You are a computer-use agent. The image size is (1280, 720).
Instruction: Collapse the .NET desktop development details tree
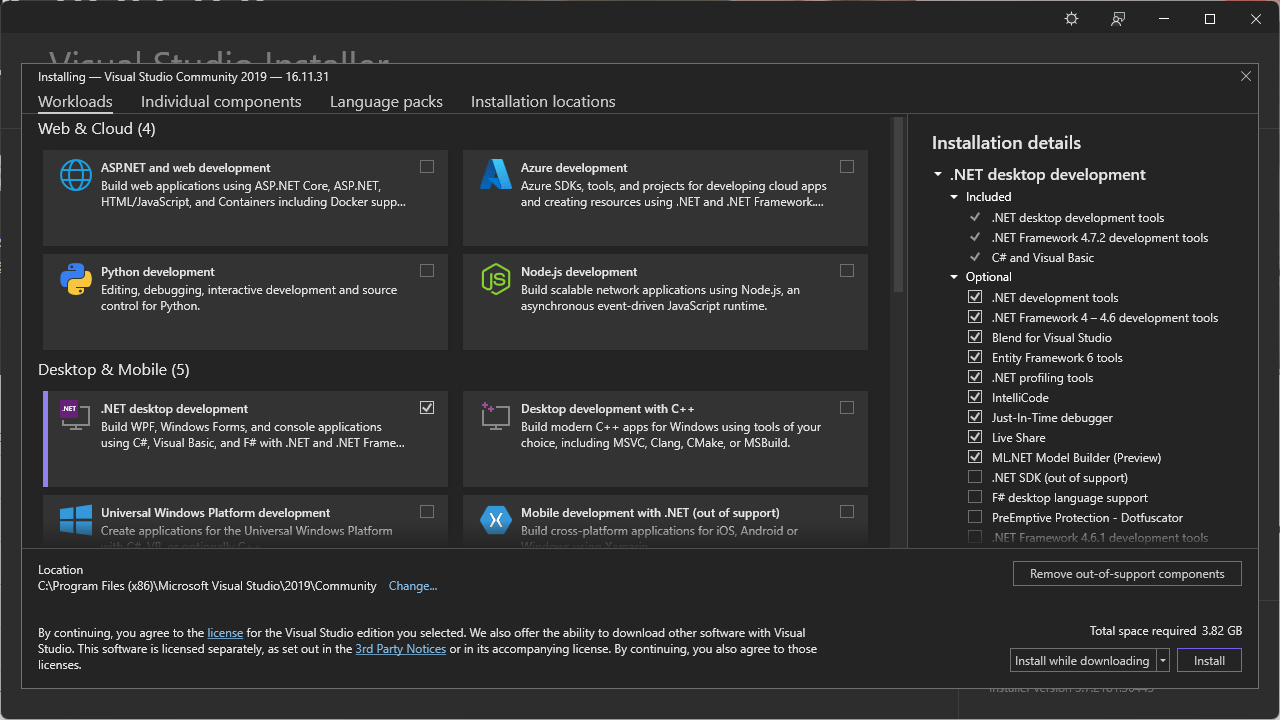[938, 175]
